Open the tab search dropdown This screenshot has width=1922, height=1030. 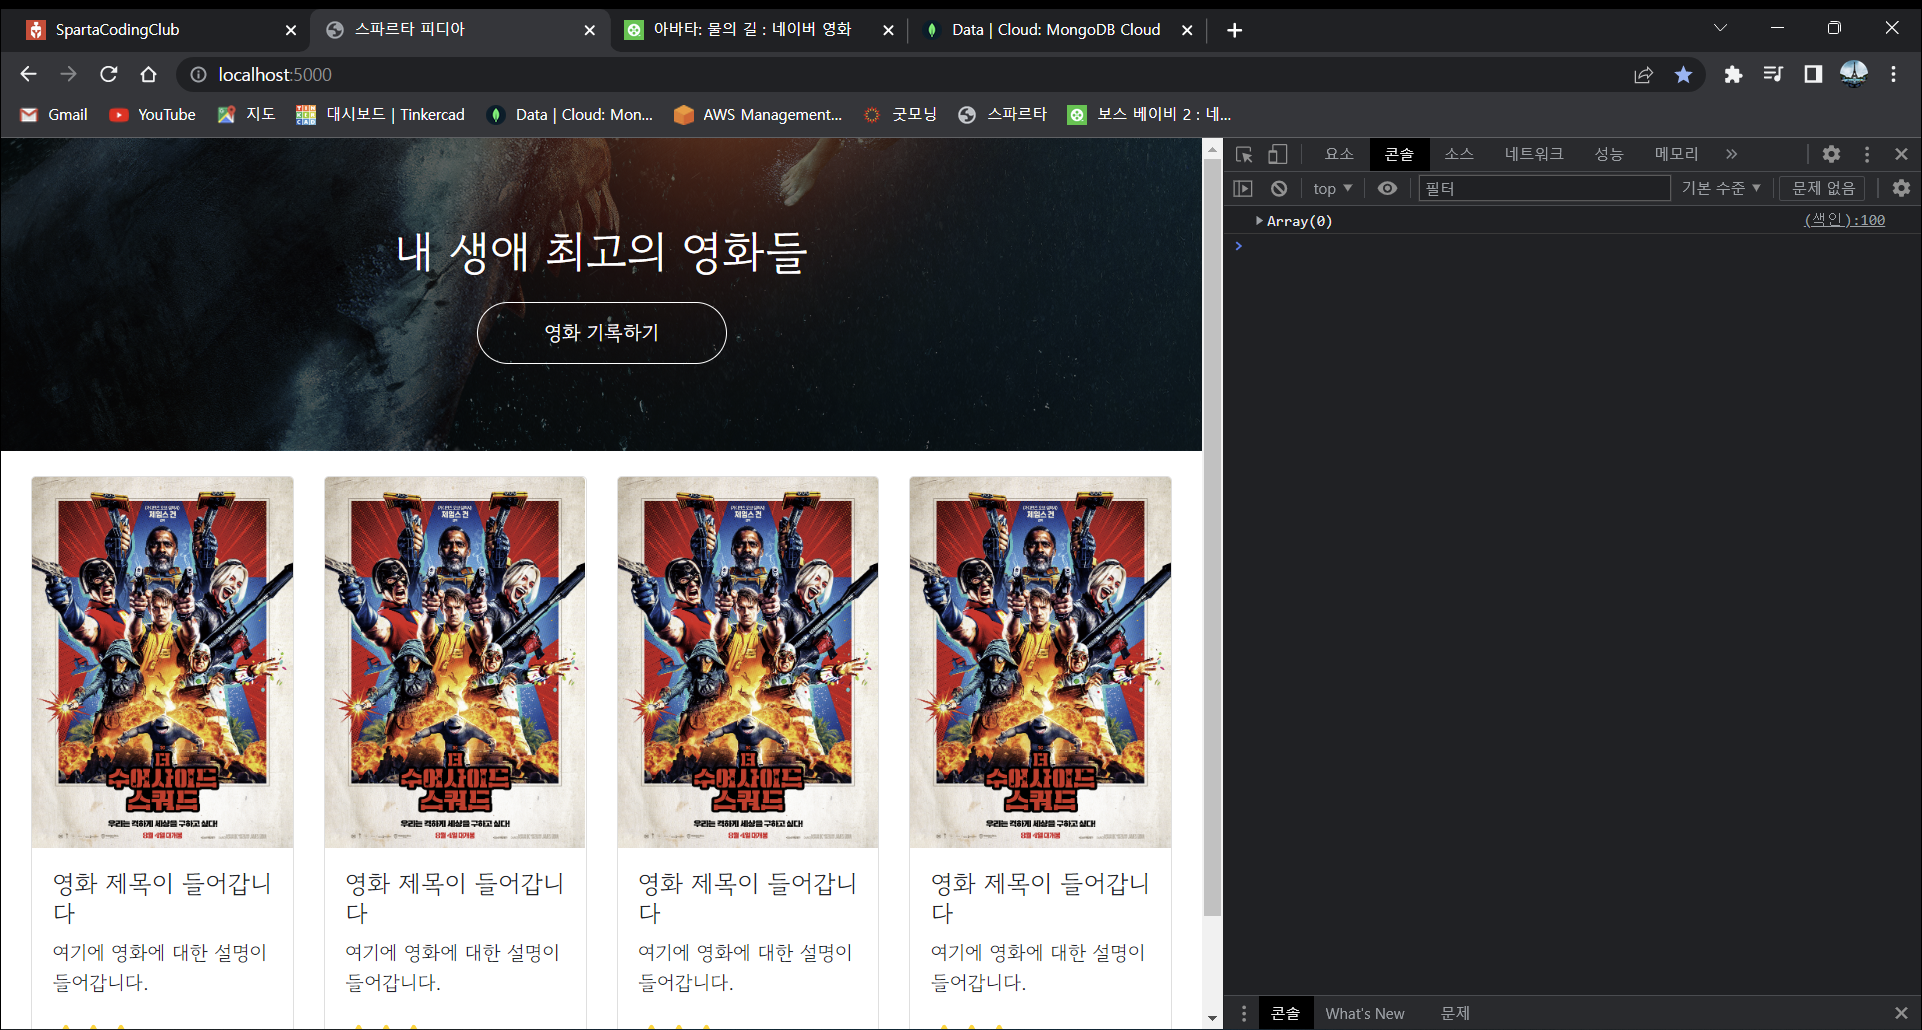pyautogui.click(x=1720, y=28)
